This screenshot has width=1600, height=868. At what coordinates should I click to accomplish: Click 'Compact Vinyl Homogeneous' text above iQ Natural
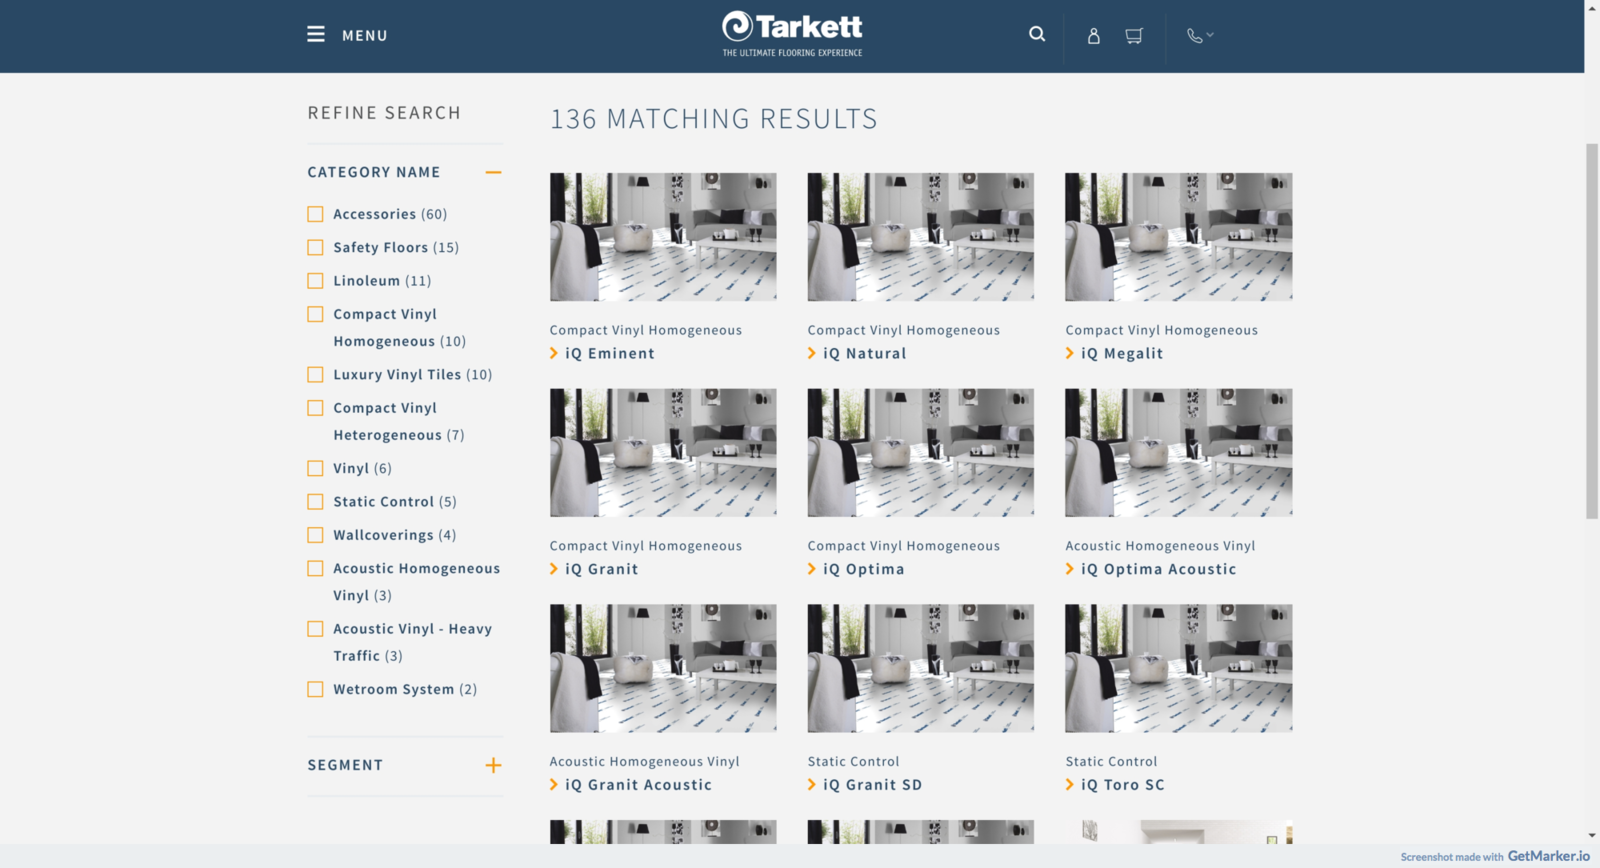(x=904, y=330)
